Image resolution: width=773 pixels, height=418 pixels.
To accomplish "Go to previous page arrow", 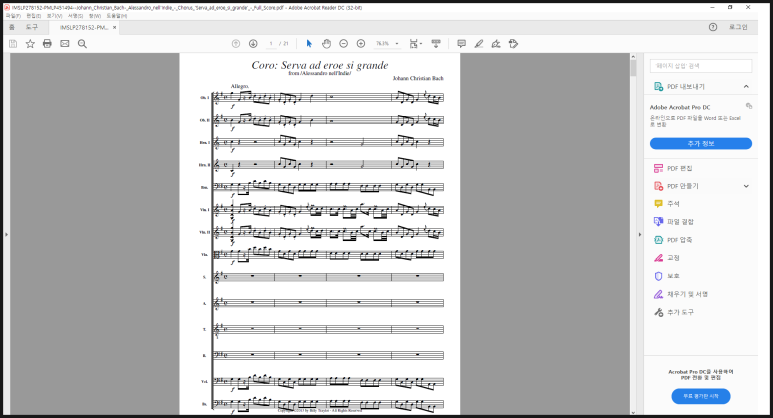I will [236, 44].
